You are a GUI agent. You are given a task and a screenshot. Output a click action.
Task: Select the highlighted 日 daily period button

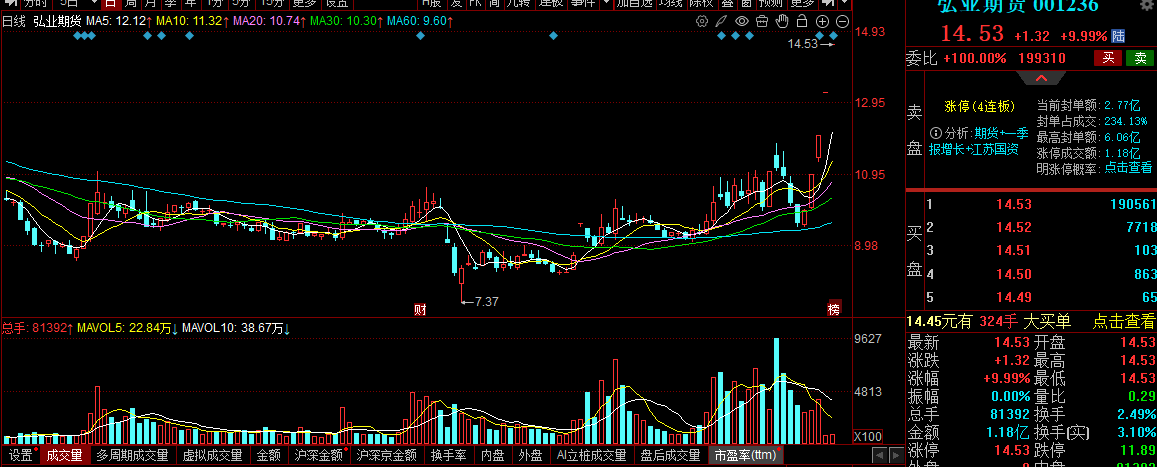[109, 3]
